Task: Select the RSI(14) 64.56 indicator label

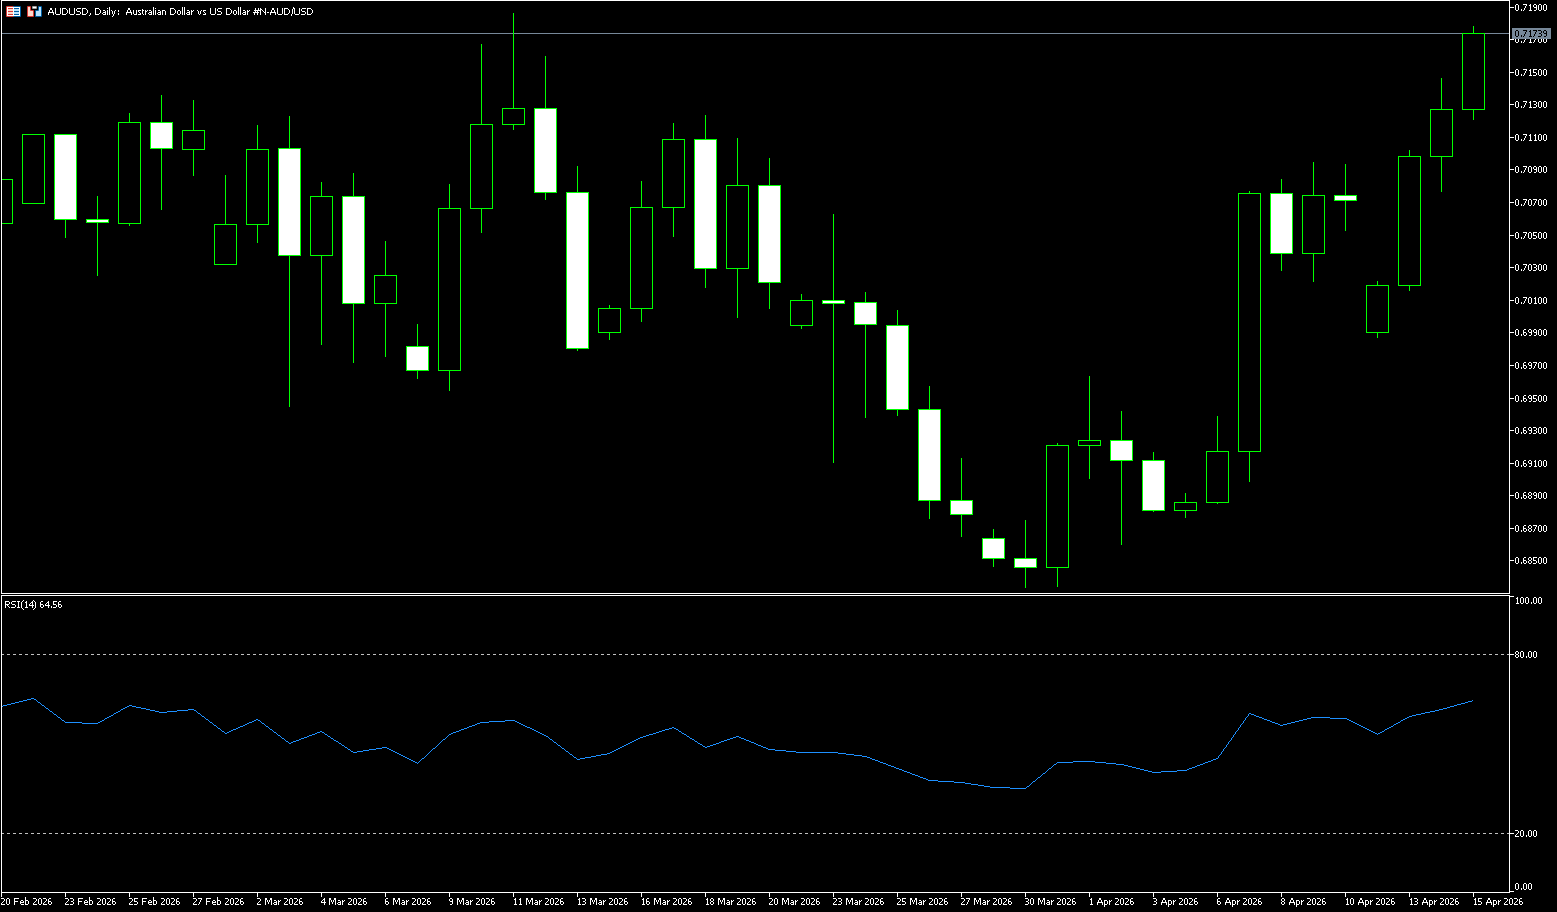Action: 33,605
